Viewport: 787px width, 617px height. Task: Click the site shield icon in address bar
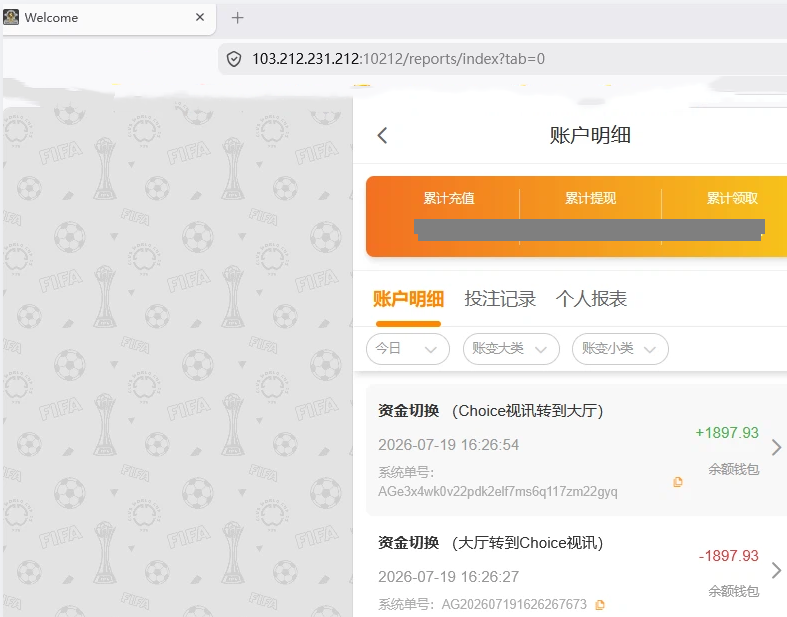pos(234,59)
